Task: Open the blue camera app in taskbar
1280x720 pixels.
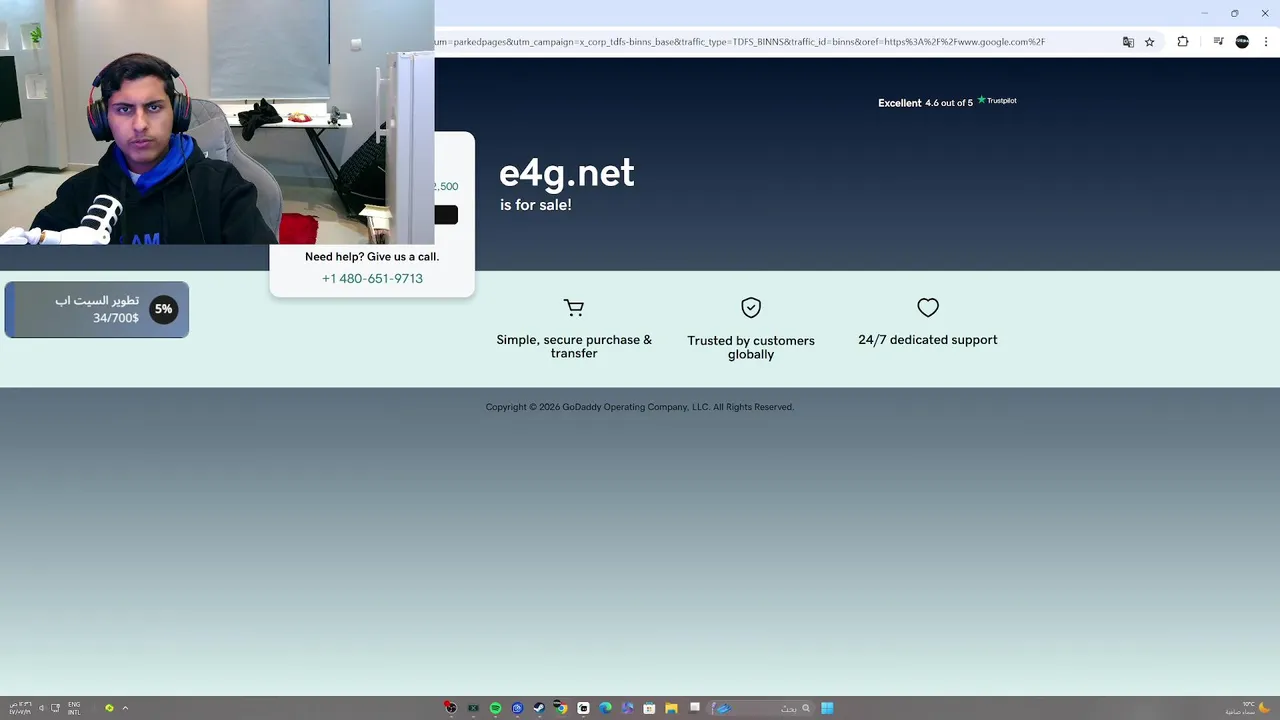Action: [517, 708]
